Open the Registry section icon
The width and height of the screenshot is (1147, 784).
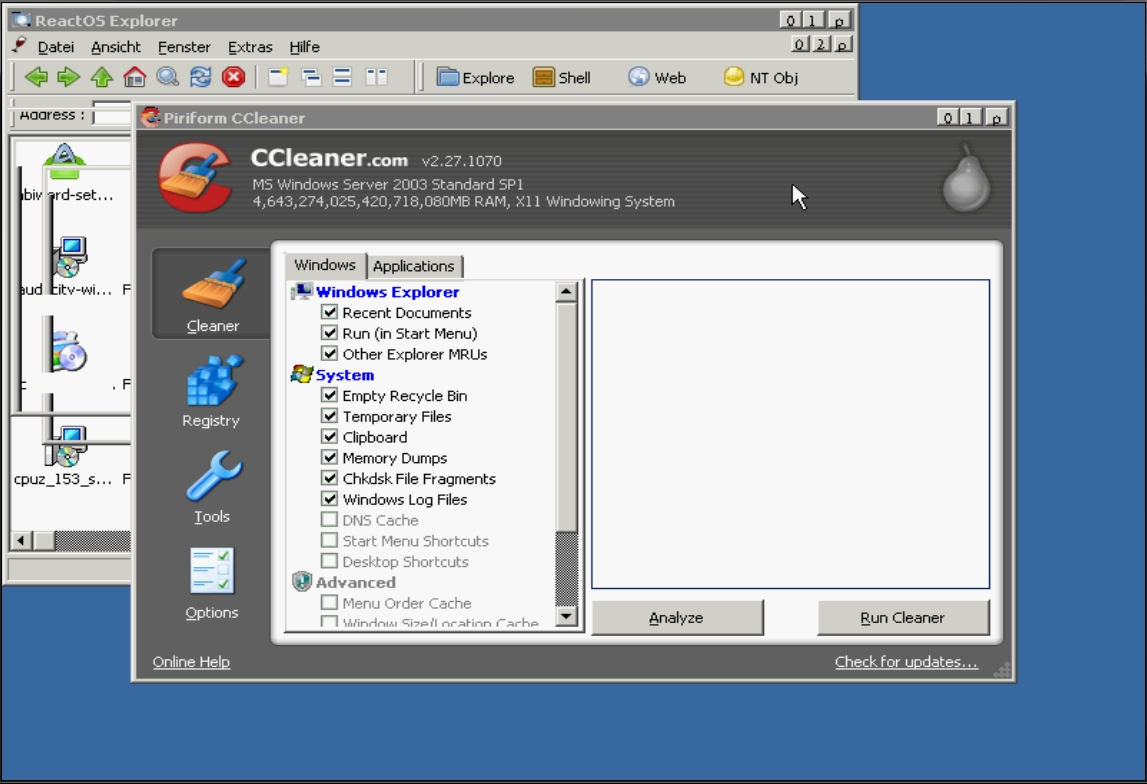click(212, 390)
